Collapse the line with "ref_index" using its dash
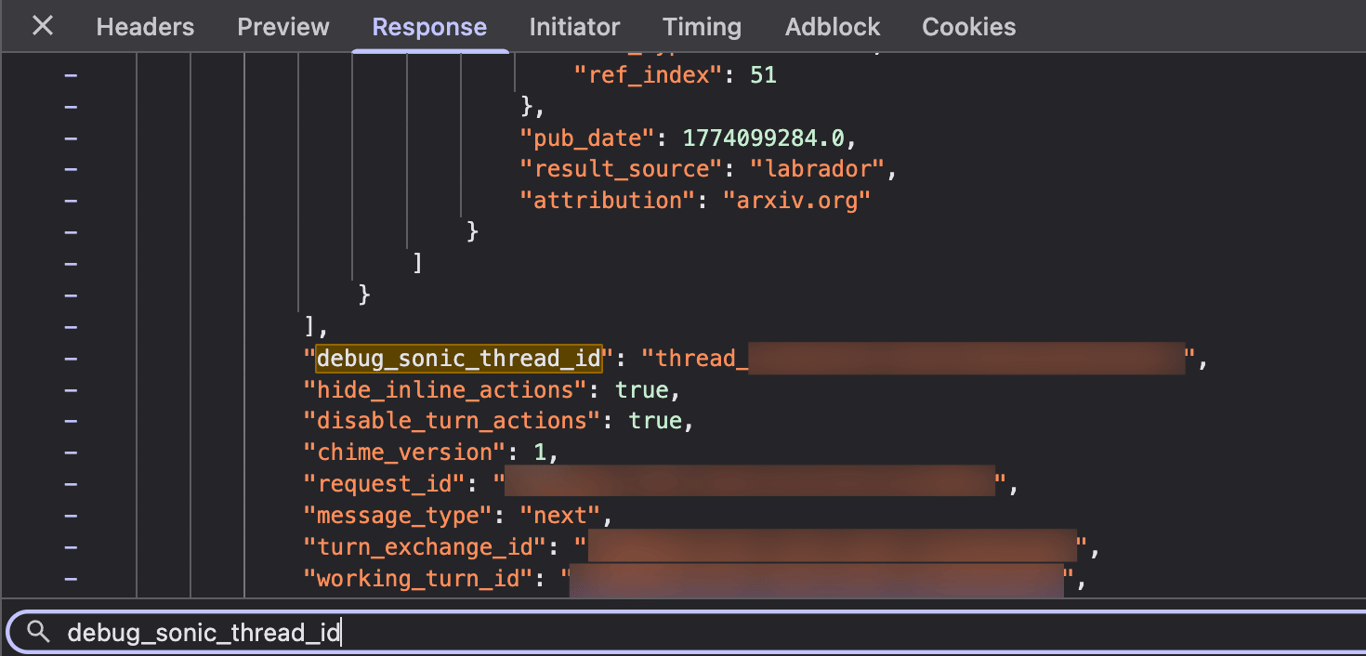Viewport: 1366px width, 656px height. click(71, 75)
